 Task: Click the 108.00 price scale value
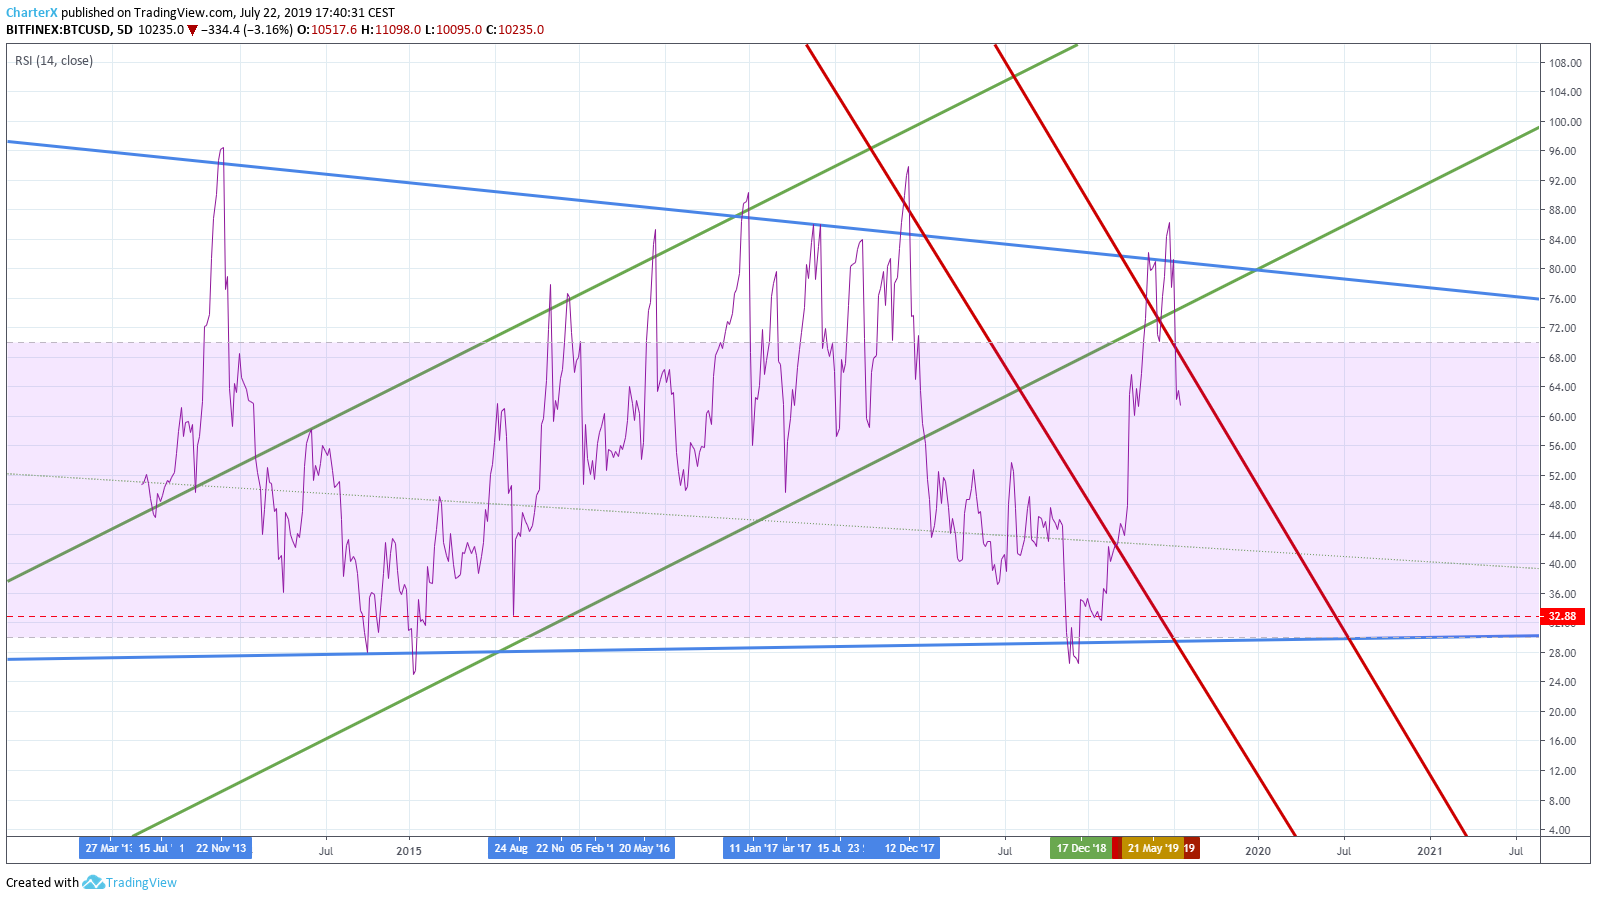tap(1565, 63)
